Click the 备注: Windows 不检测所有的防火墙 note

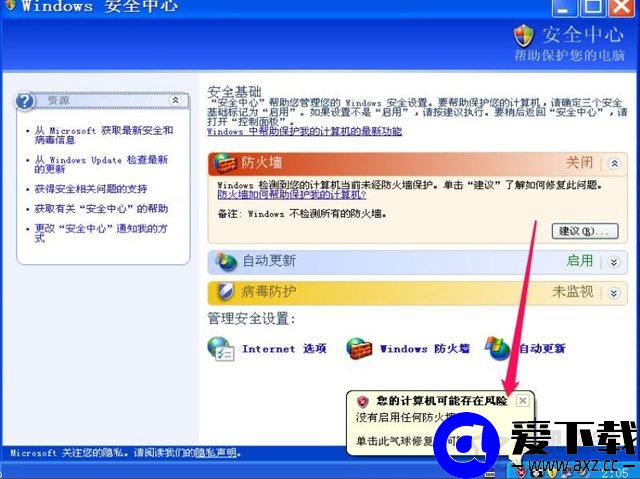[x=302, y=214]
